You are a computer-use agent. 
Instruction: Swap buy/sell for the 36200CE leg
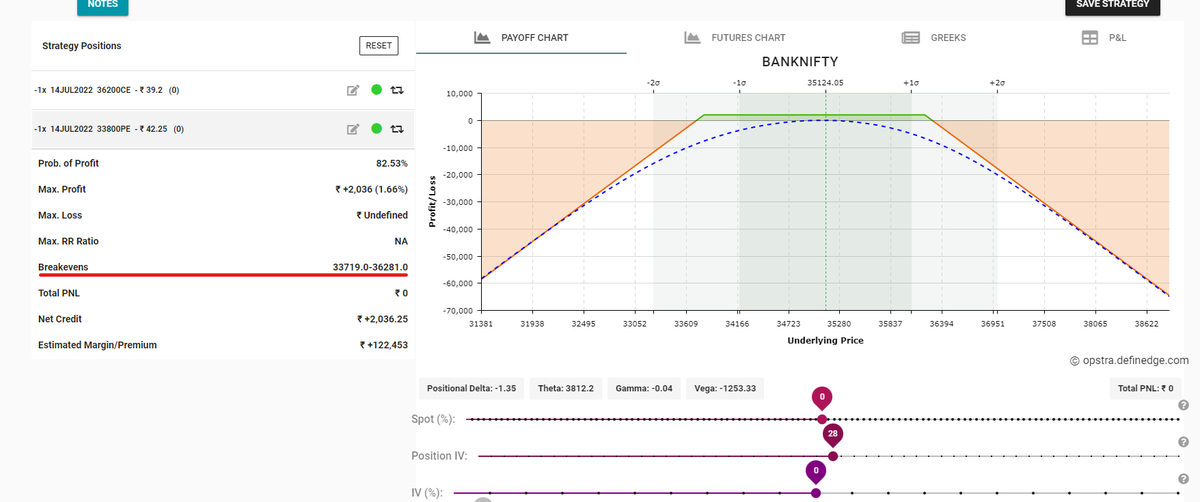397,90
